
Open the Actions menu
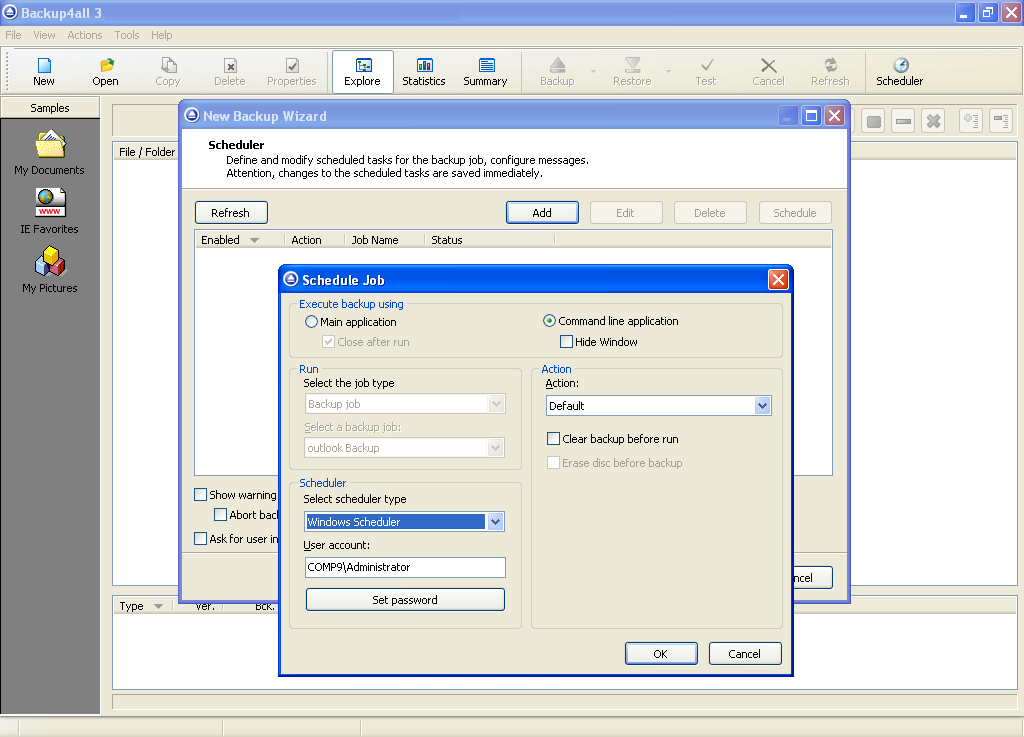click(x=85, y=35)
